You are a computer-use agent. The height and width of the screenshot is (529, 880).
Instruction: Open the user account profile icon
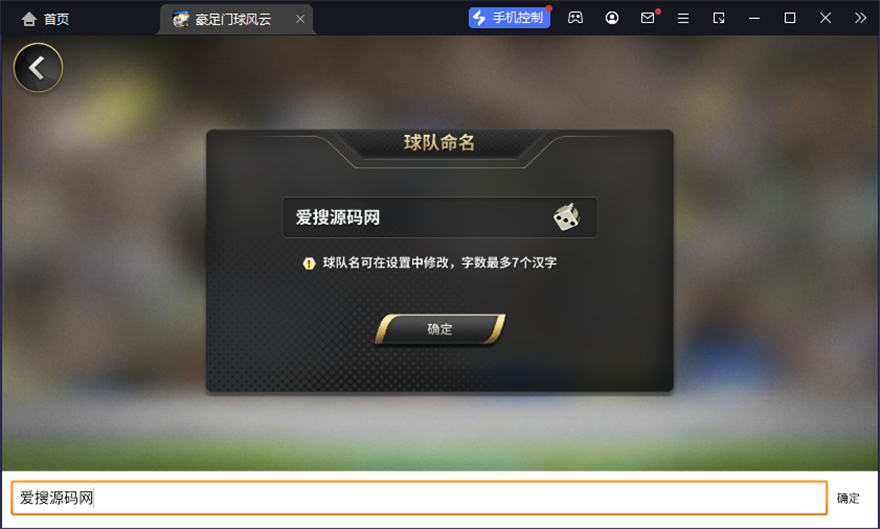click(612, 18)
